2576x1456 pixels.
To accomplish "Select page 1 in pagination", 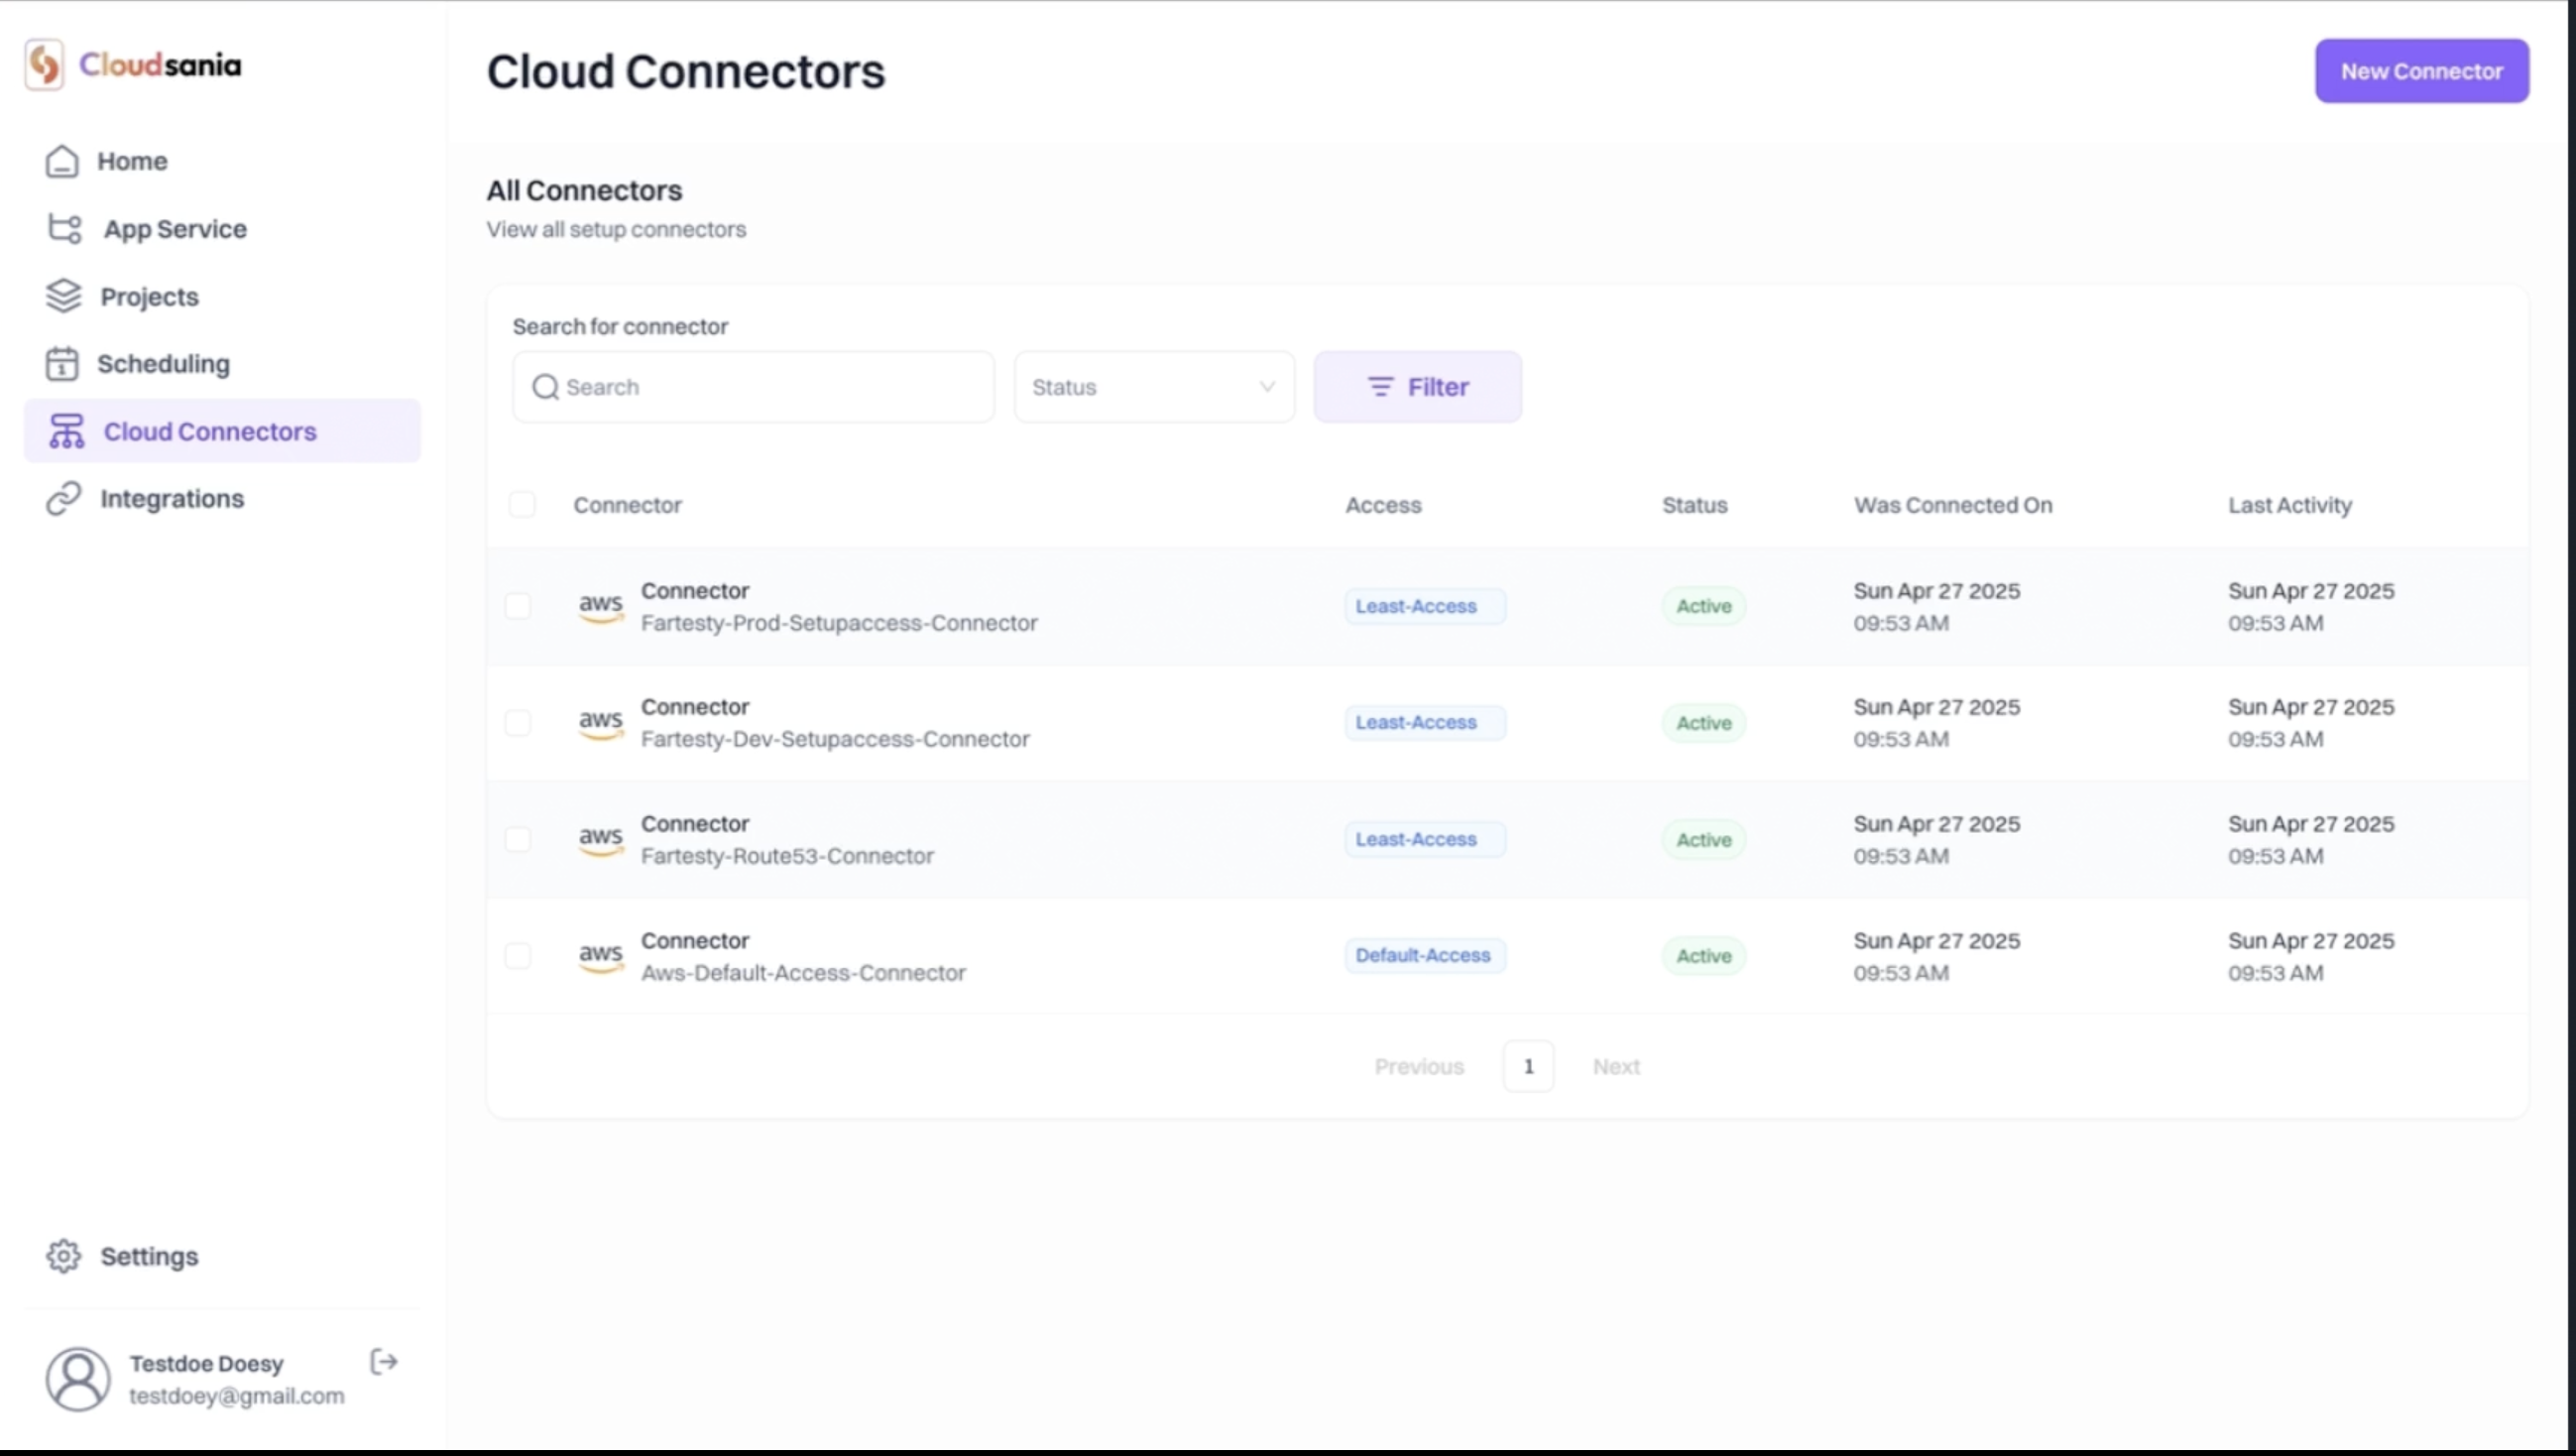I will (1528, 1067).
